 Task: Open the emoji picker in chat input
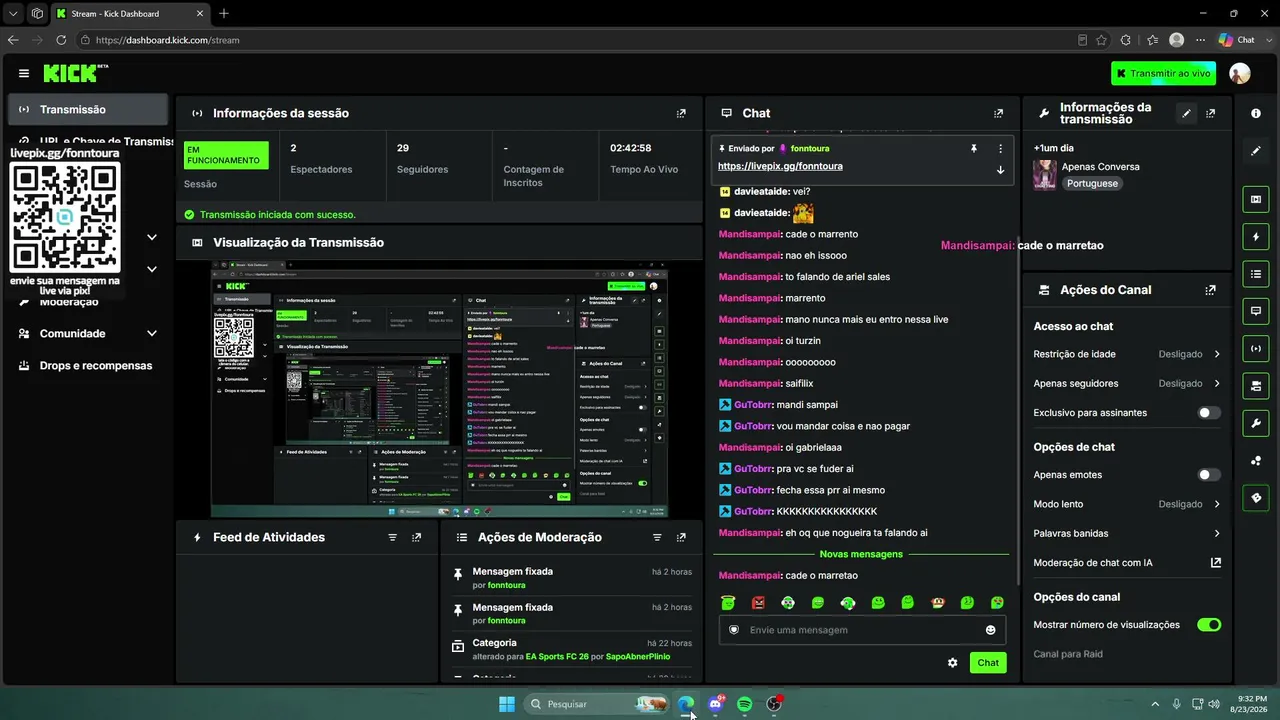[991, 630]
